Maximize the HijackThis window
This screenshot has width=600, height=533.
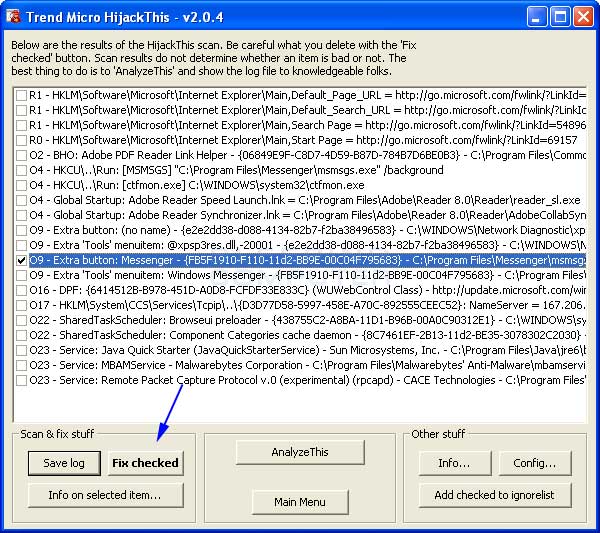560,17
